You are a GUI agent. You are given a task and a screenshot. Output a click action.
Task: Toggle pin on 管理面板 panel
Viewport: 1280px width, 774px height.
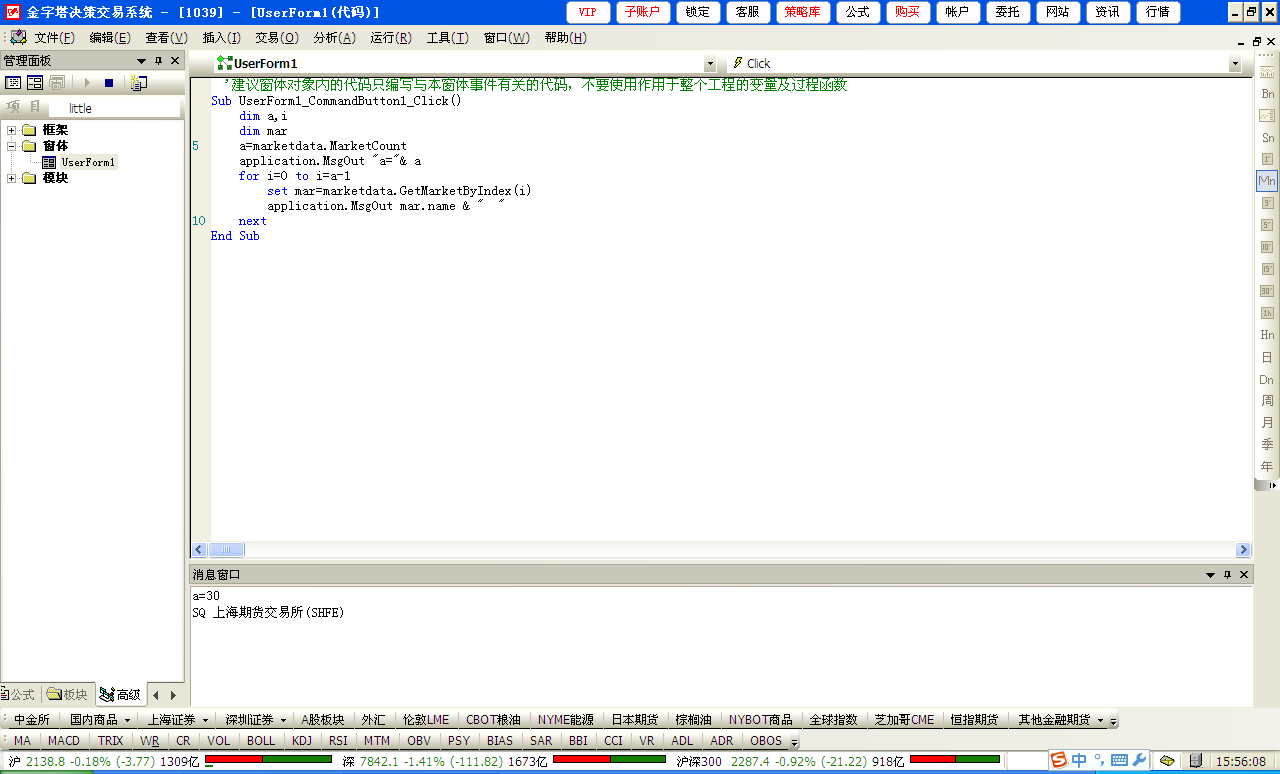[158, 61]
